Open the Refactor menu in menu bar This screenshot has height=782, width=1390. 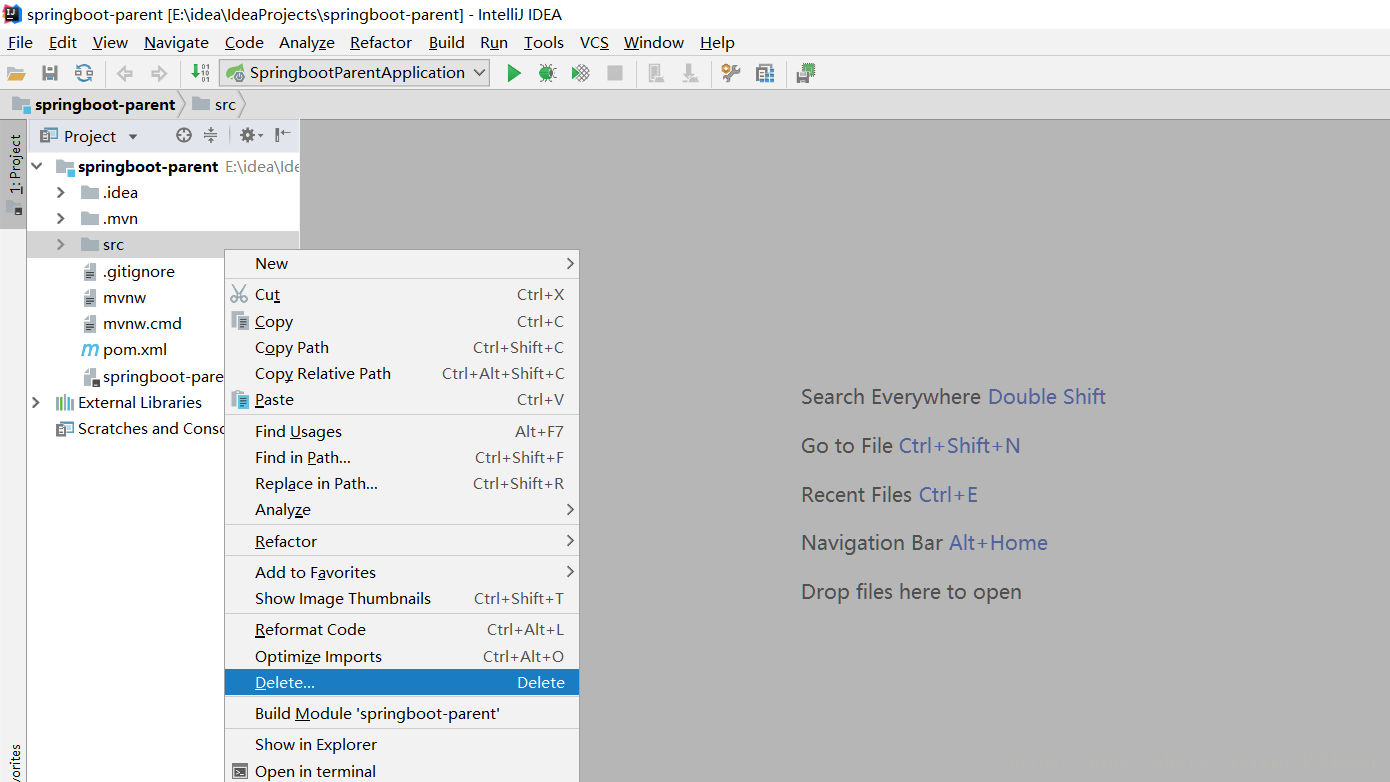(381, 42)
